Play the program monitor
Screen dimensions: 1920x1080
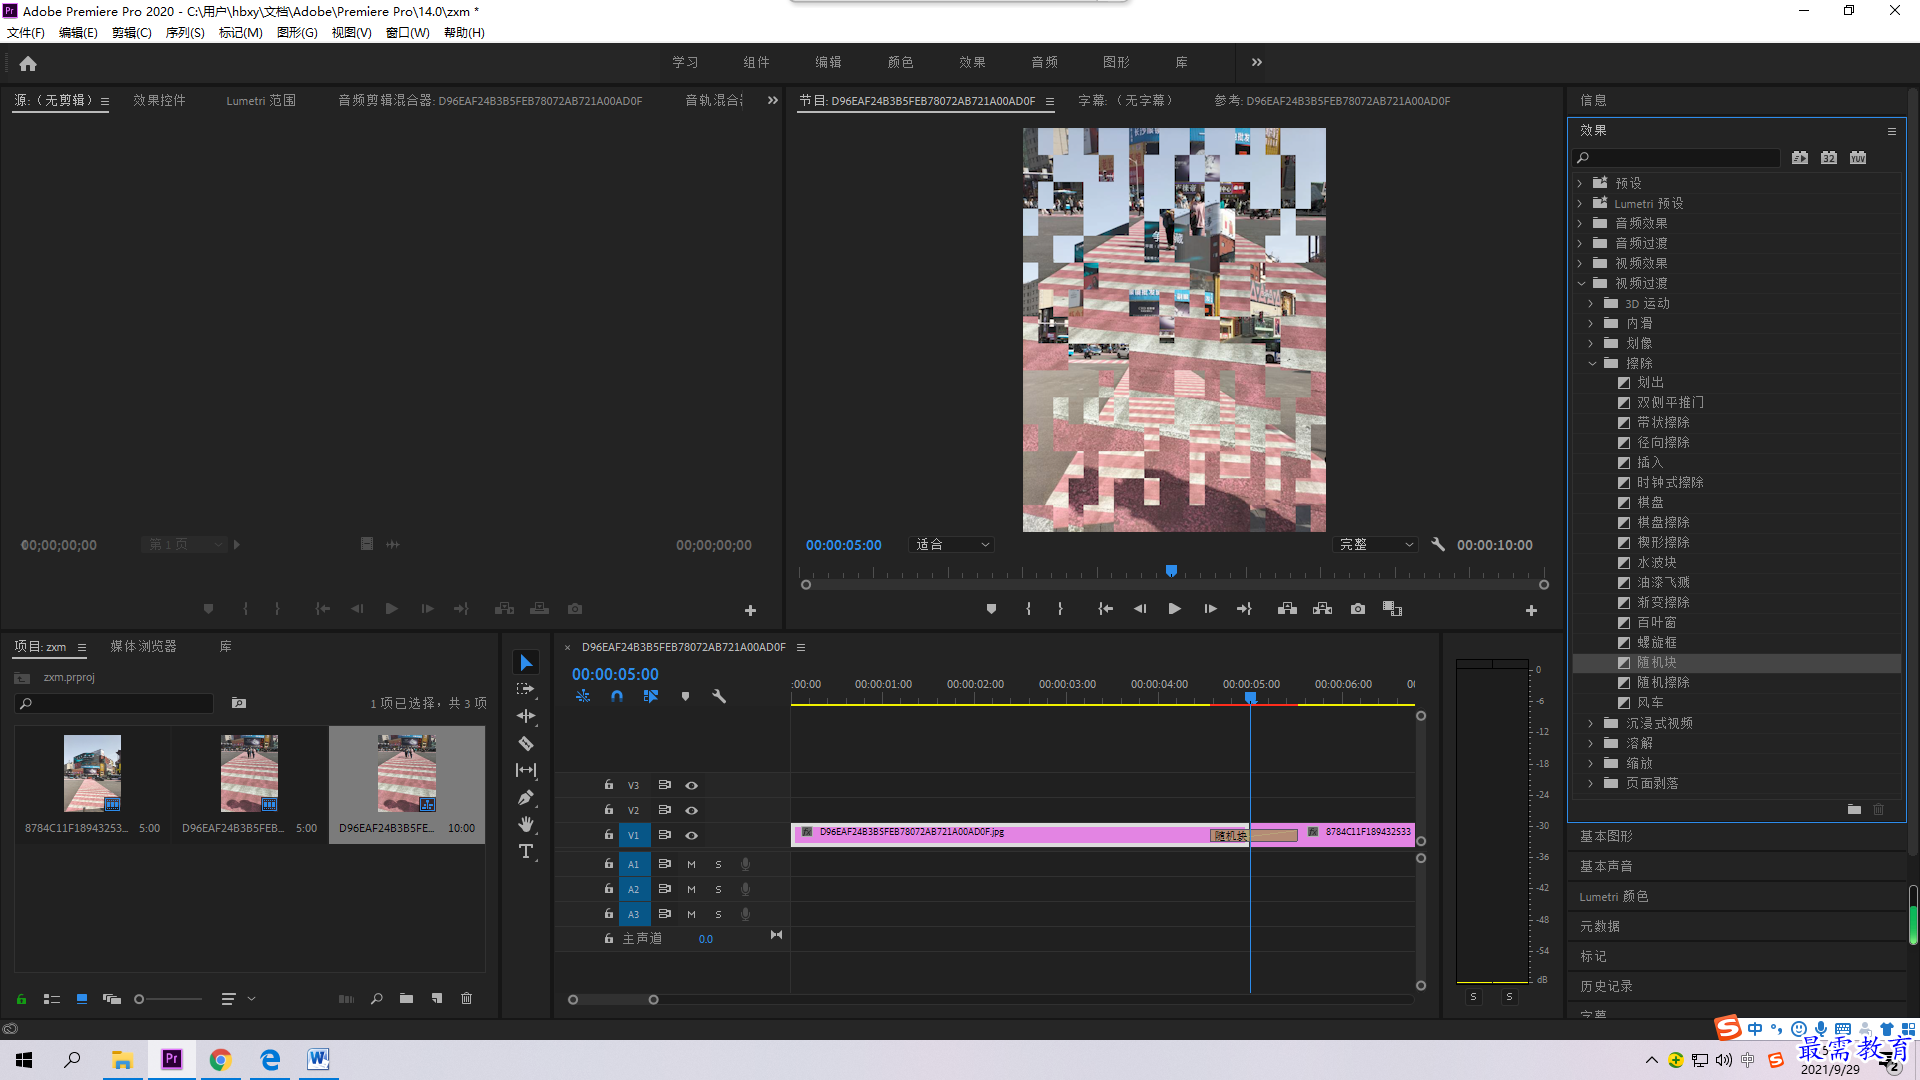1175,609
